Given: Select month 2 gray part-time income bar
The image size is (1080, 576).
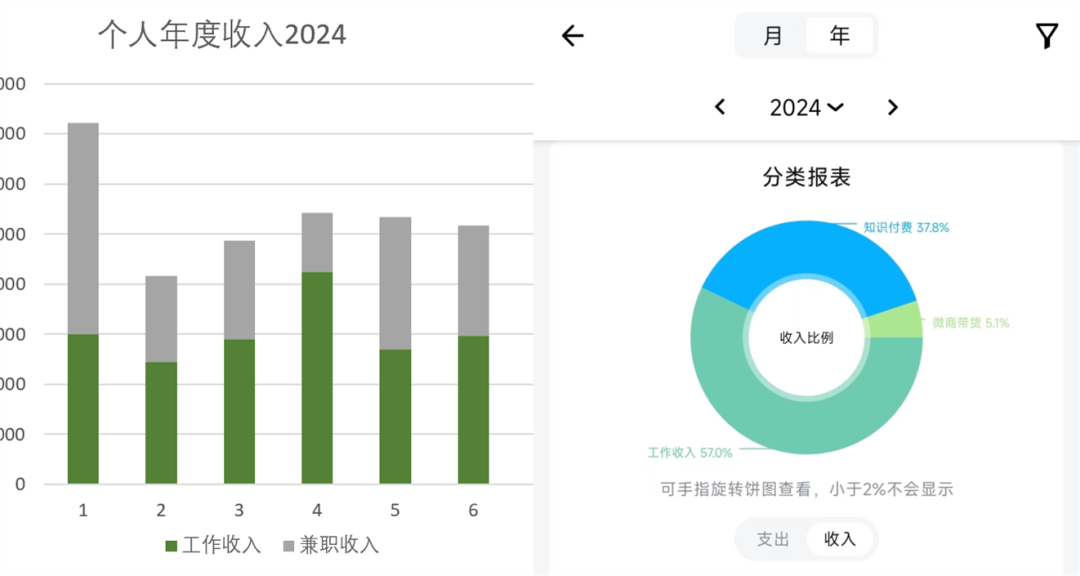Looking at the screenshot, I should (x=160, y=319).
